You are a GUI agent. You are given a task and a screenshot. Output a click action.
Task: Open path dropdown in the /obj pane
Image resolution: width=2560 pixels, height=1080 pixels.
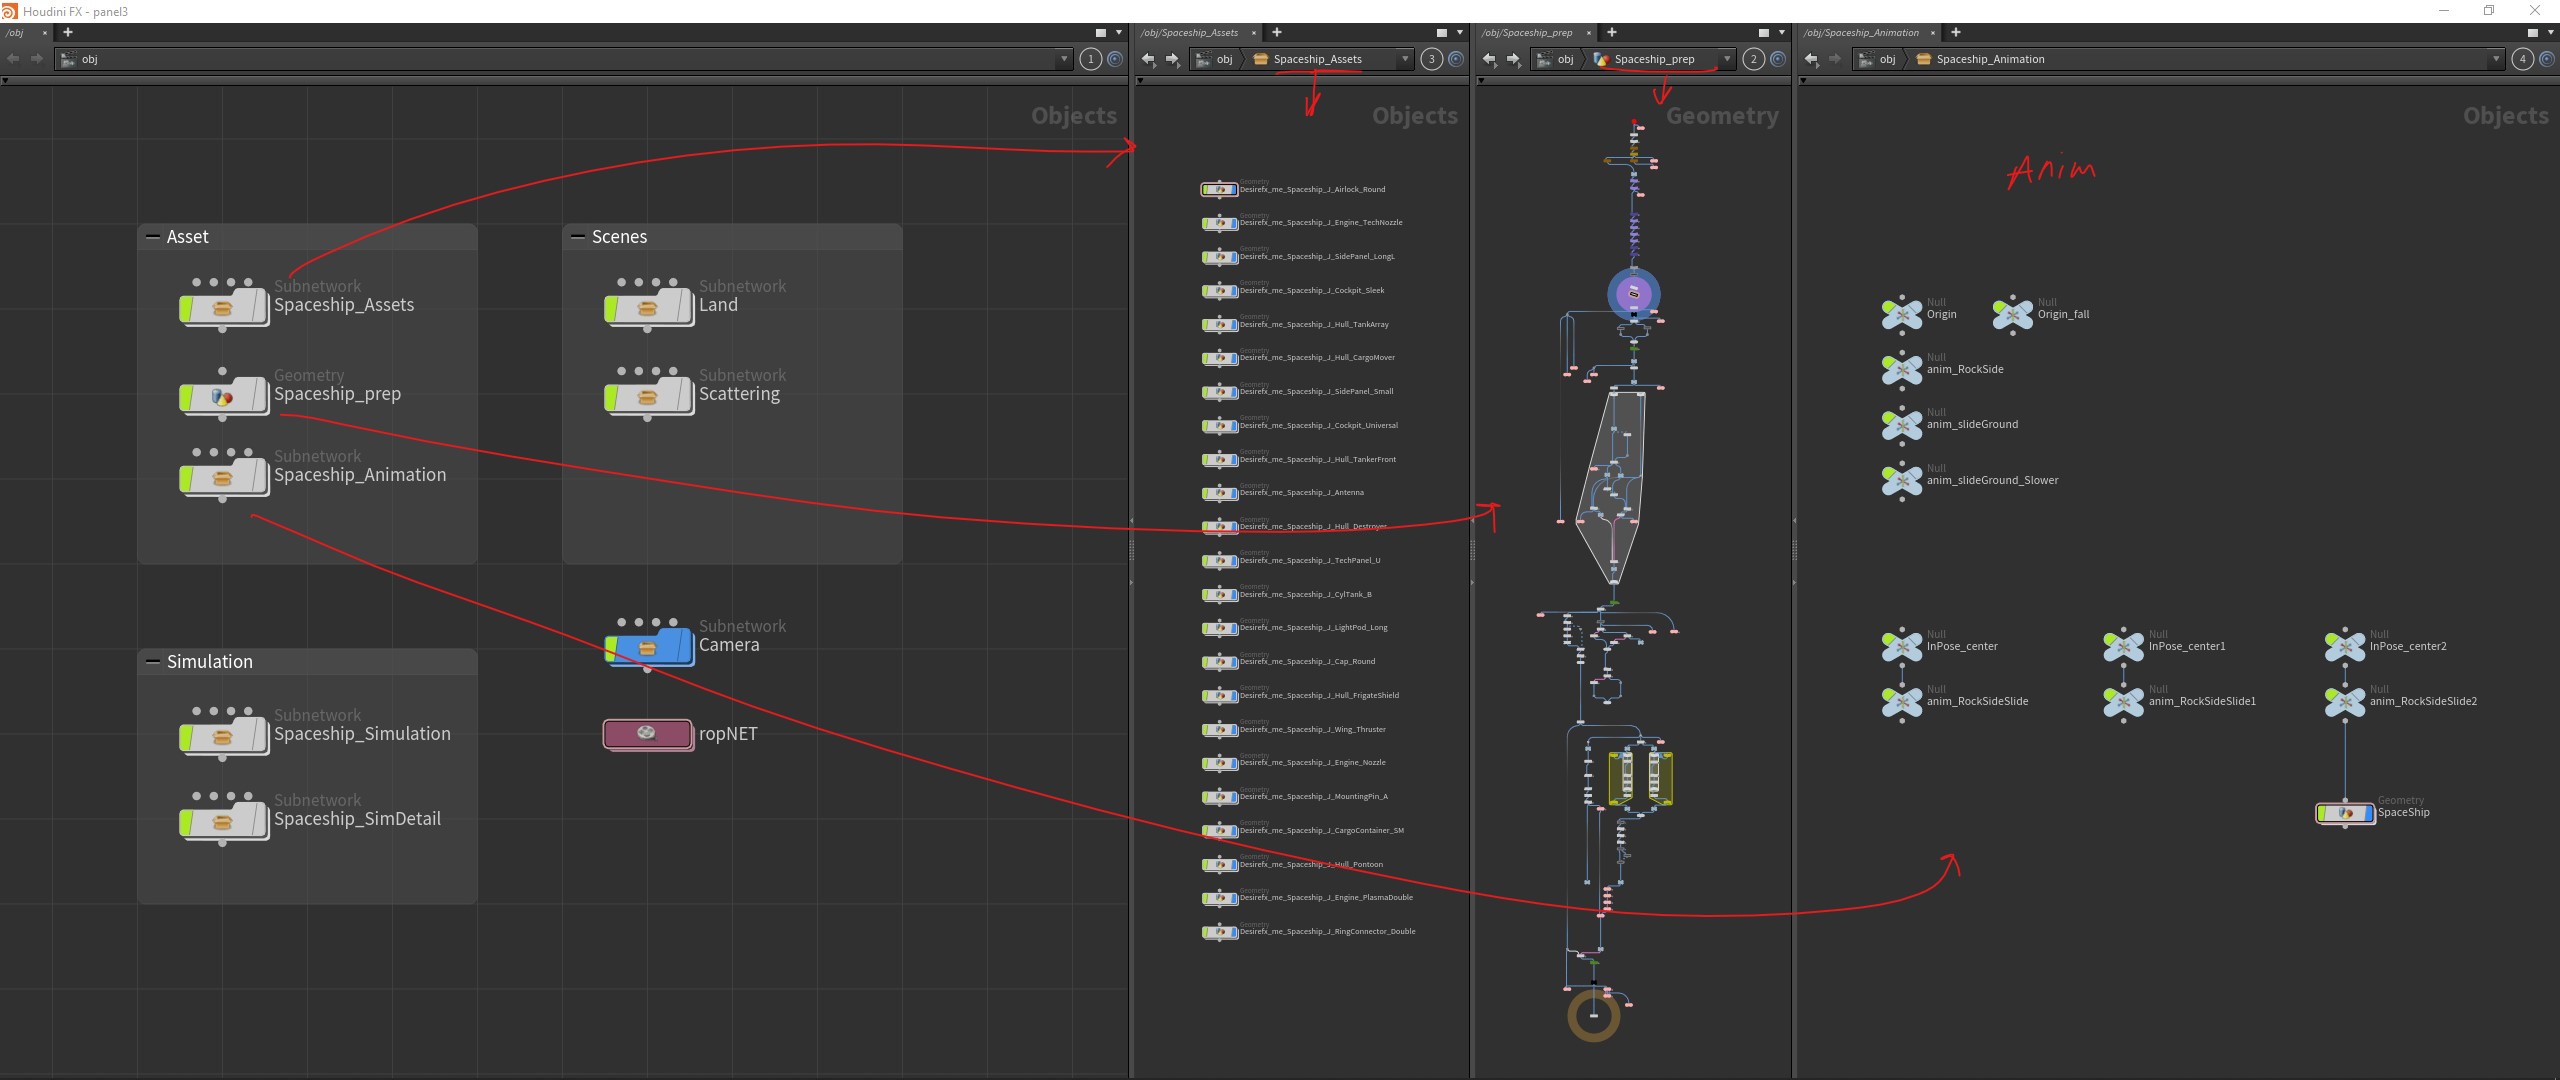point(1064,59)
